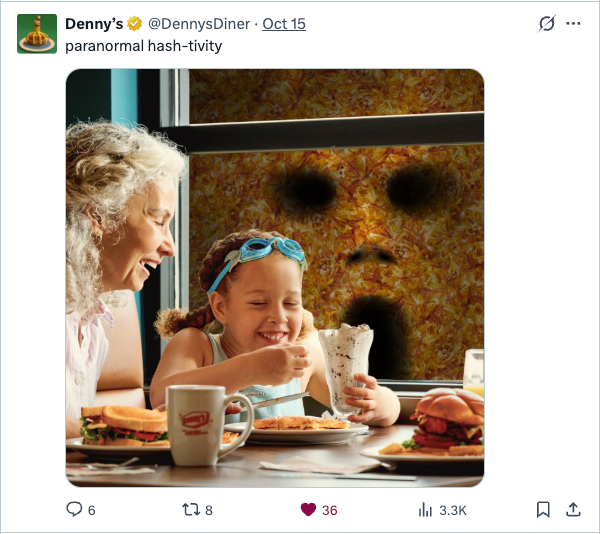This screenshot has height=534, width=601.
Task: Click the reply count 6
Action: point(91,511)
